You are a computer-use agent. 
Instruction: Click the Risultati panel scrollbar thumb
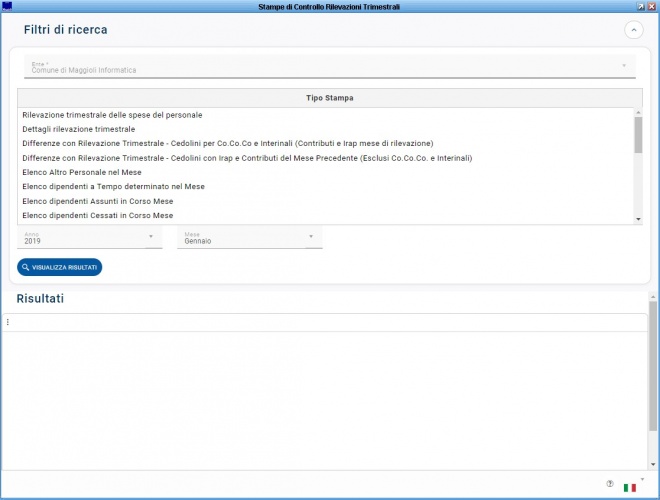(653, 366)
